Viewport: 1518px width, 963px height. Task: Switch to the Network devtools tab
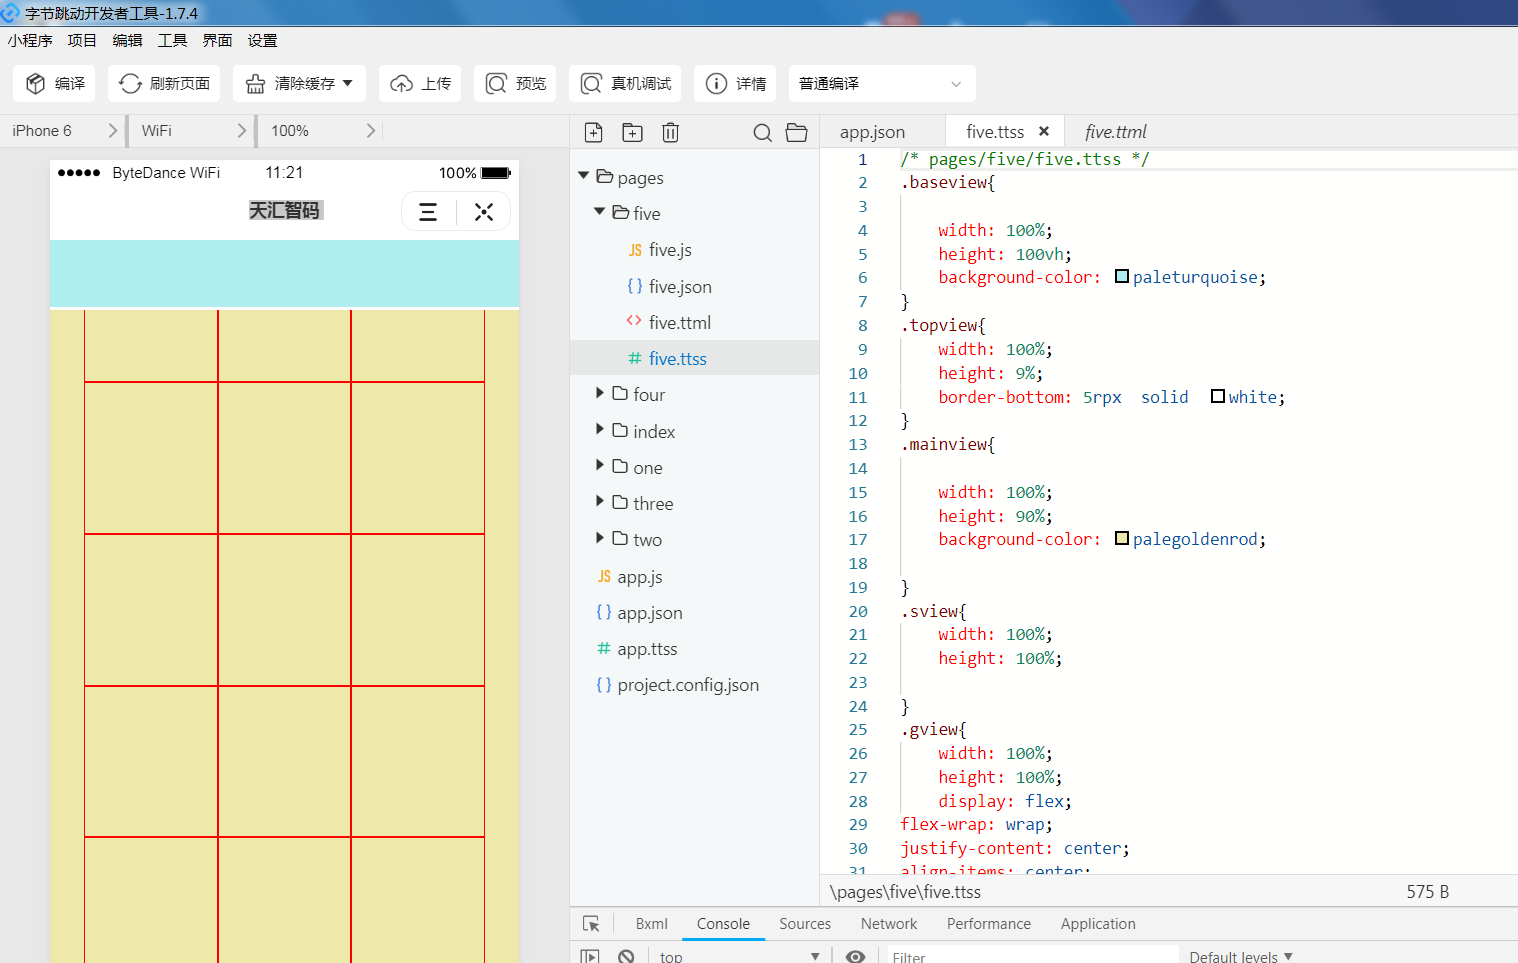pos(889,924)
